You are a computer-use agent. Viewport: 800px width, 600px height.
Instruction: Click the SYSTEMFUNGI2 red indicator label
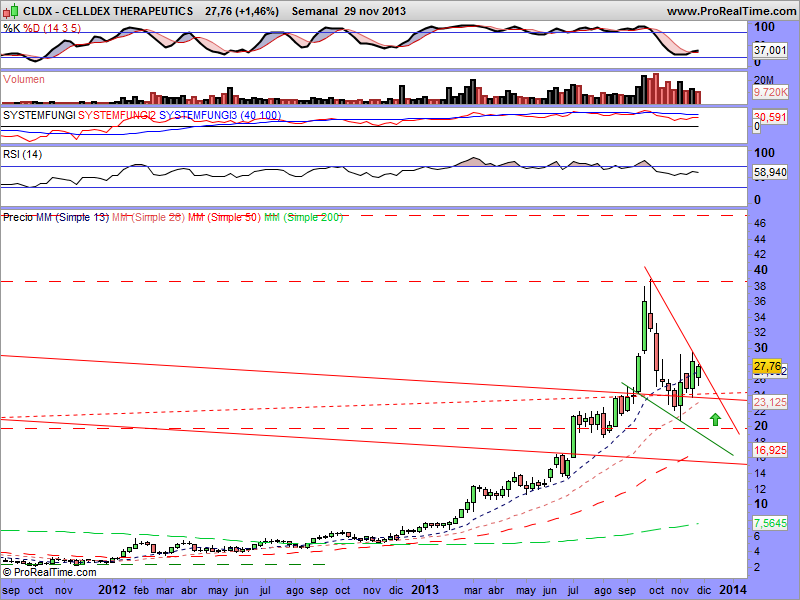117,115
